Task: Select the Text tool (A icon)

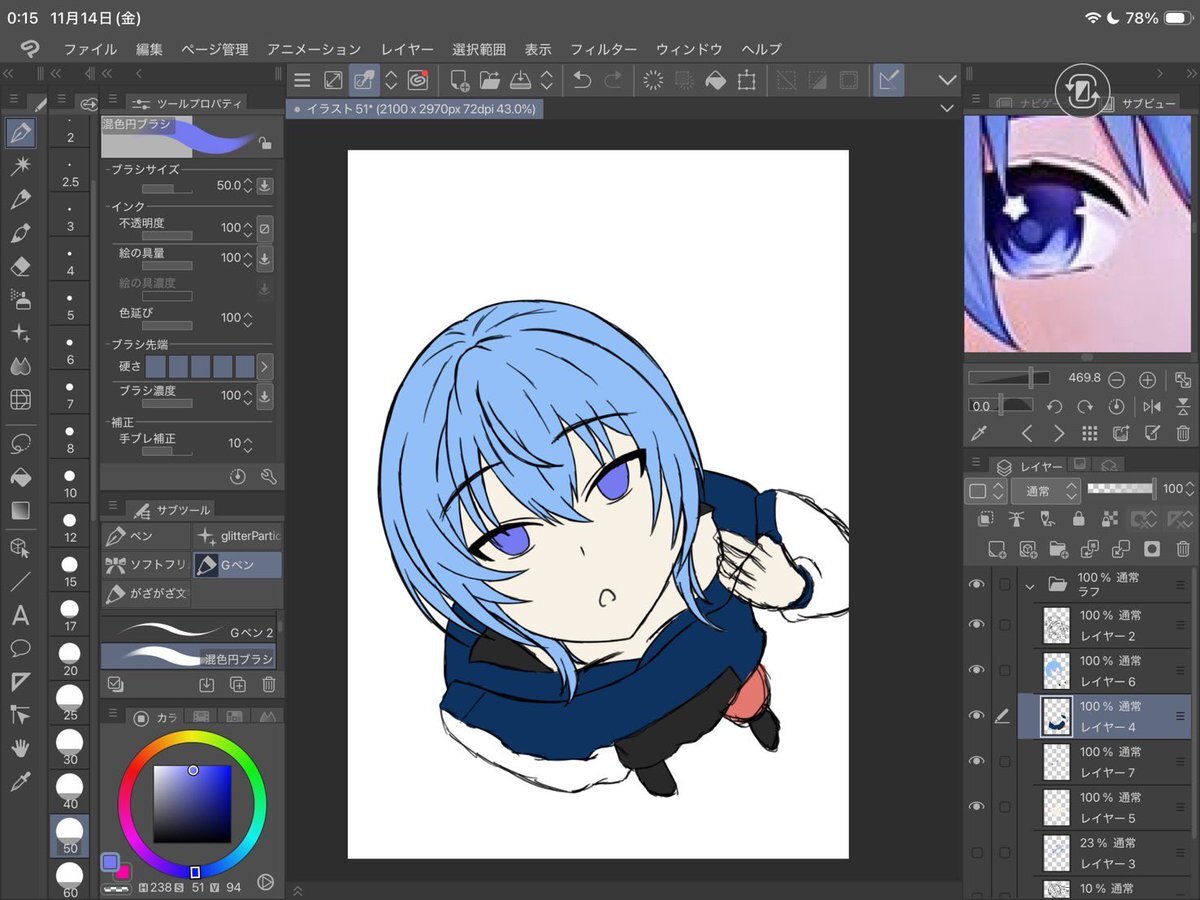Action: click(20, 615)
